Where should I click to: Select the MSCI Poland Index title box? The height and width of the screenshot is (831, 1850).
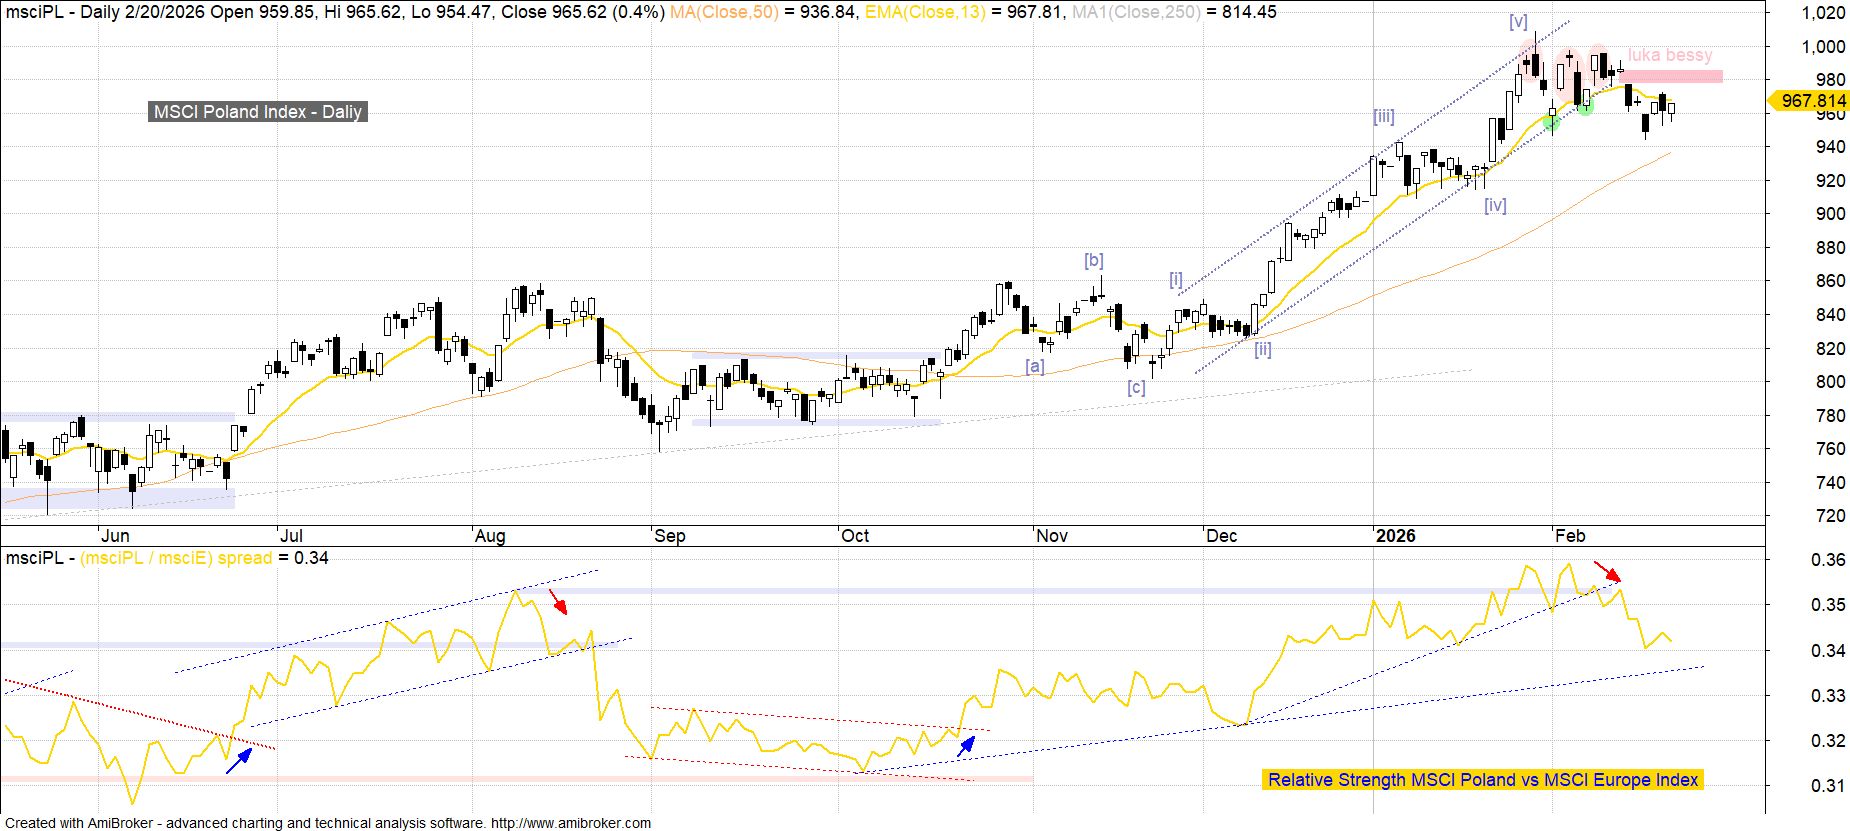[x=258, y=112]
